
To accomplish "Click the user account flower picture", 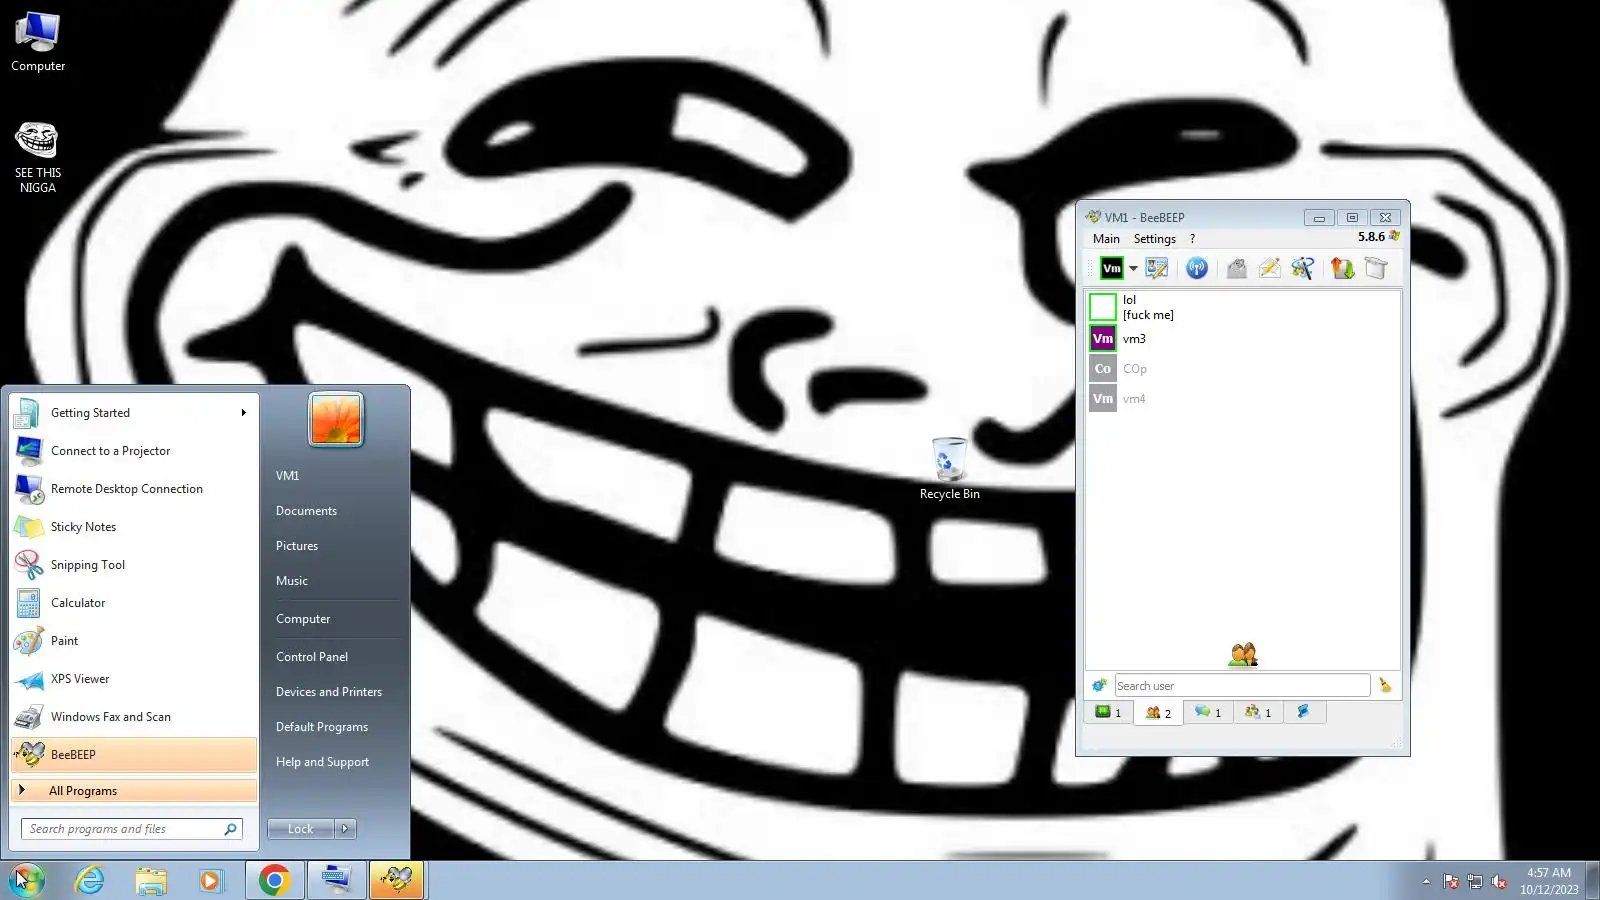I will (x=336, y=419).
